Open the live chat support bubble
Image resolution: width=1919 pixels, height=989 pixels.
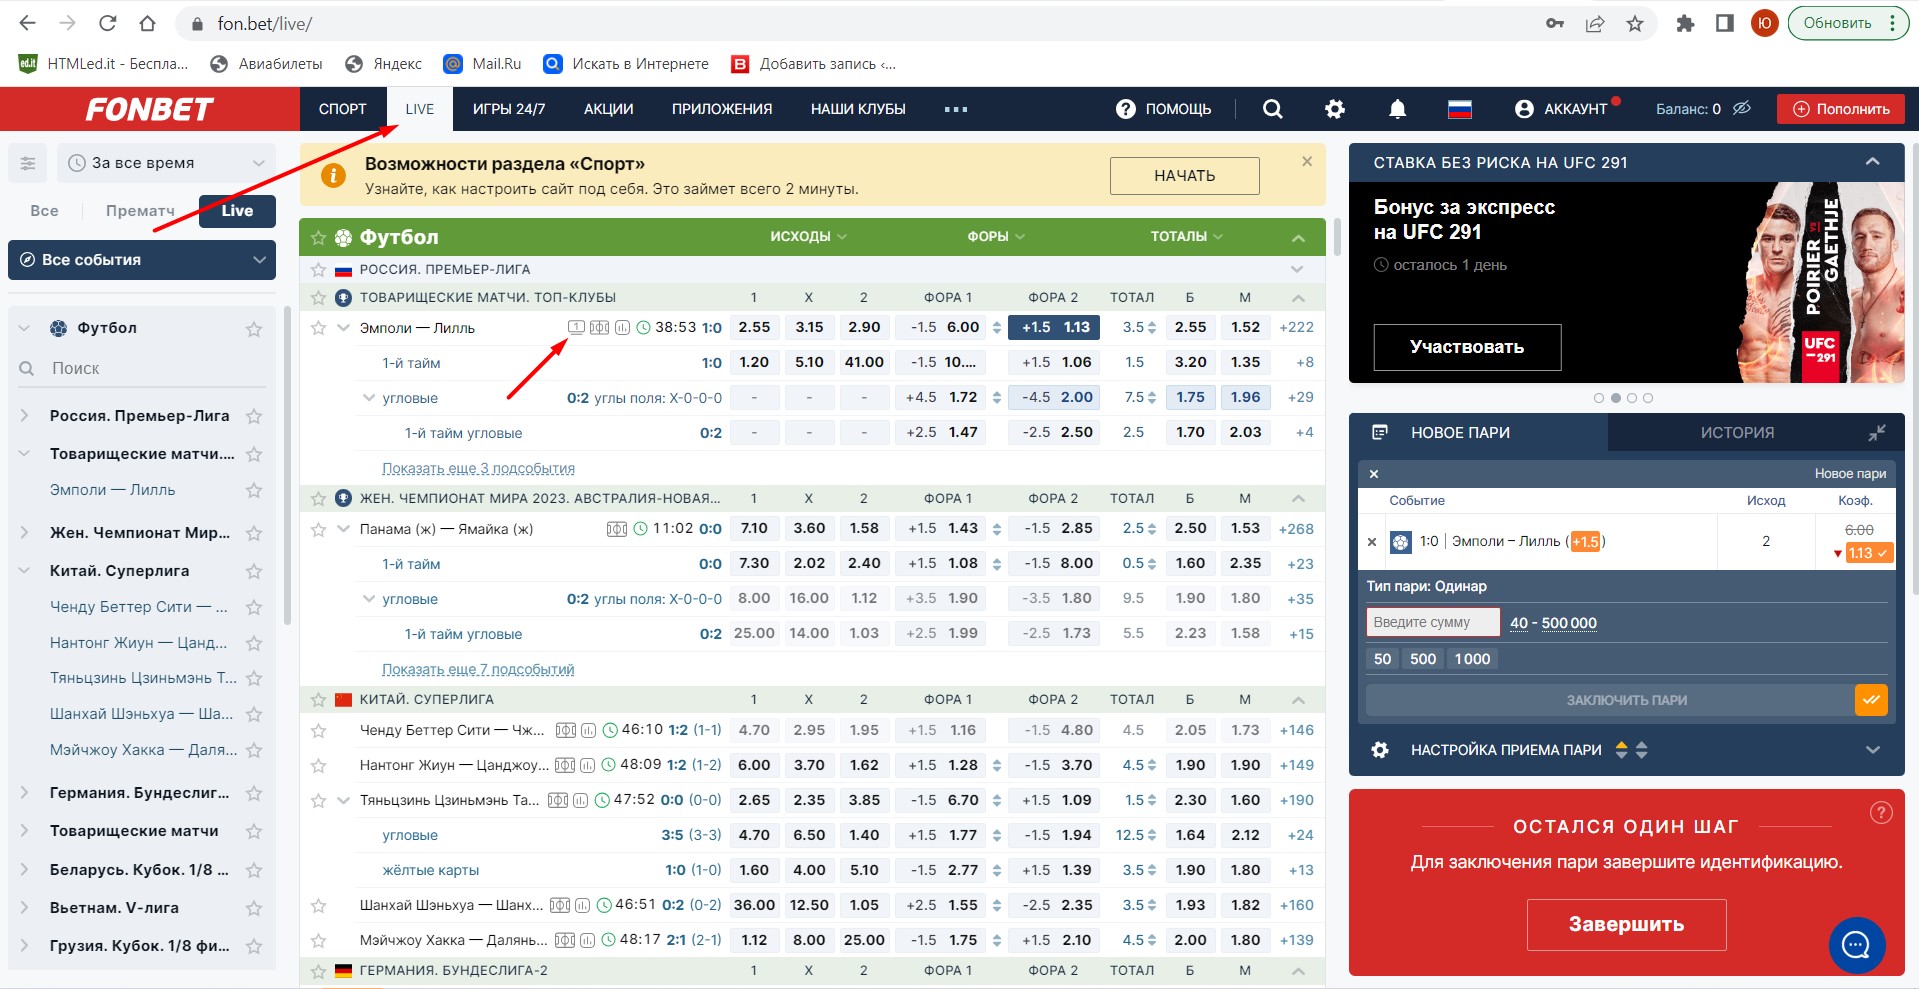1856,944
